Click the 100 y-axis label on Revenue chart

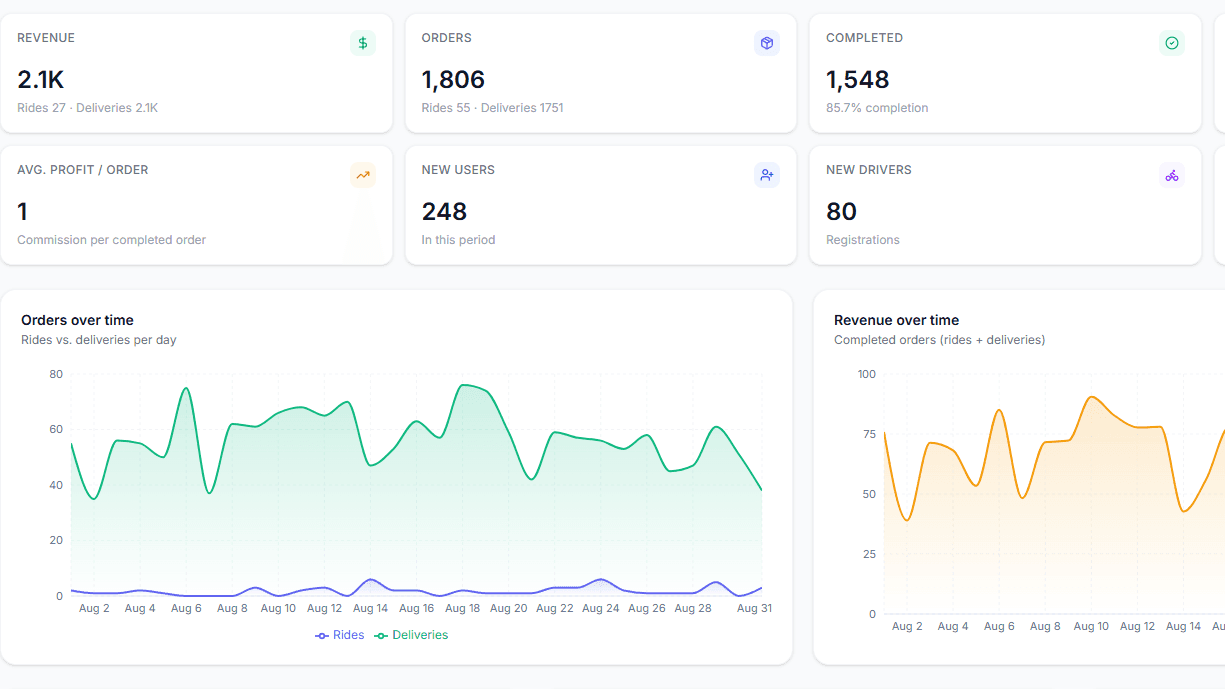[x=867, y=374]
